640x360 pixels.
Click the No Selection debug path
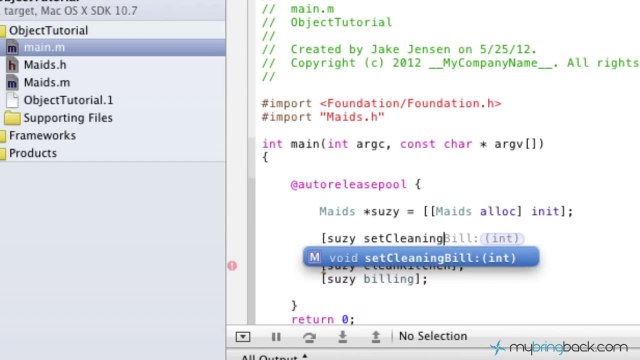click(433, 336)
